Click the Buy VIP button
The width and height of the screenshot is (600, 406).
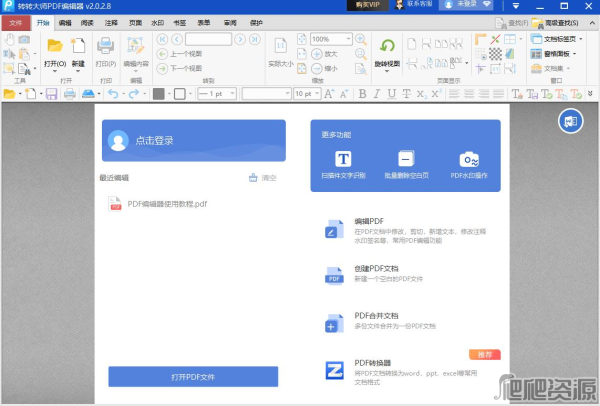pyautogui.click(x=367, y=5)
